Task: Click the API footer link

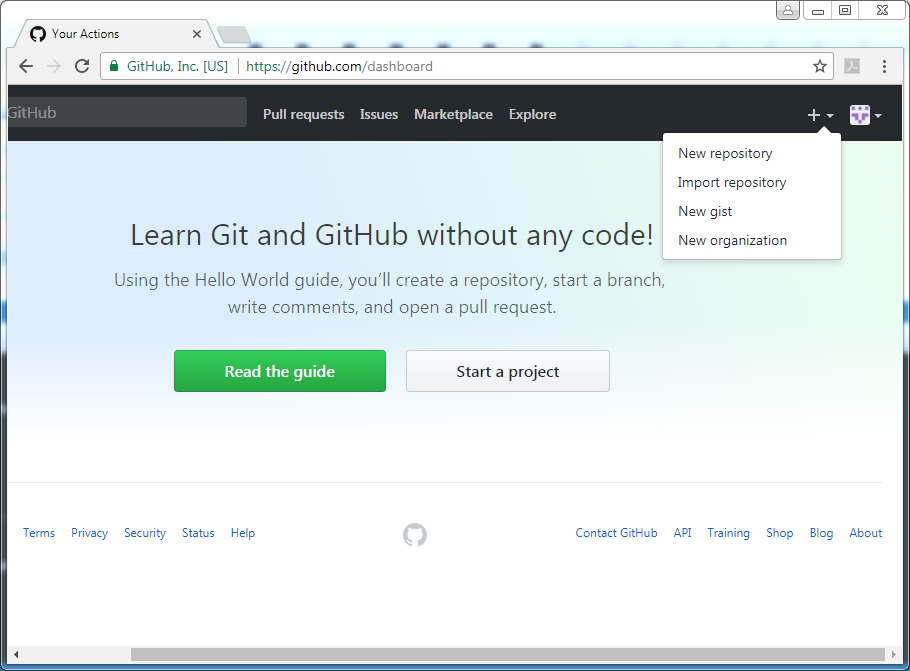Action: coord(682,533)
